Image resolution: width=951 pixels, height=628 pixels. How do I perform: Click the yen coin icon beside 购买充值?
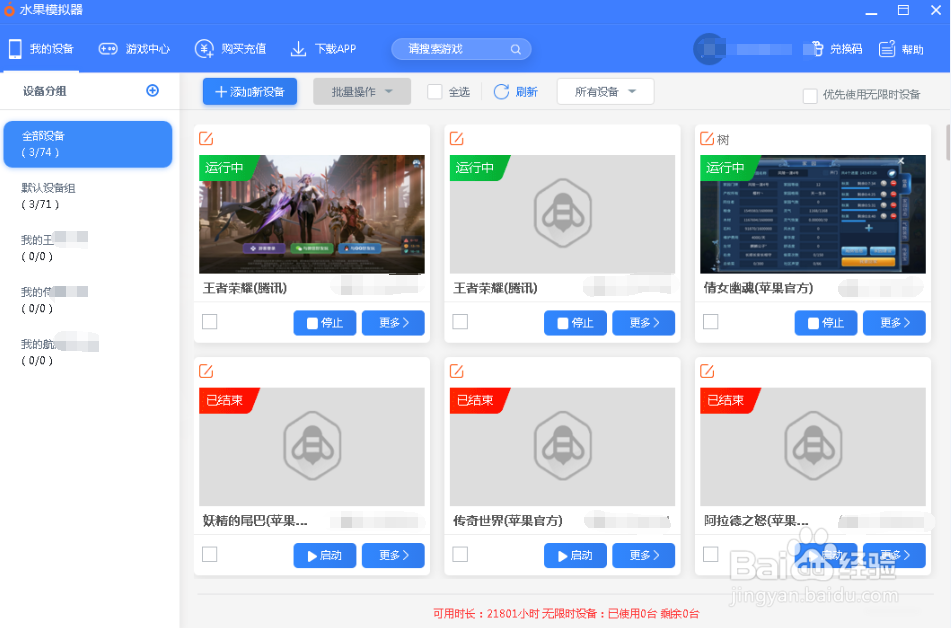[x=204, y=49]
